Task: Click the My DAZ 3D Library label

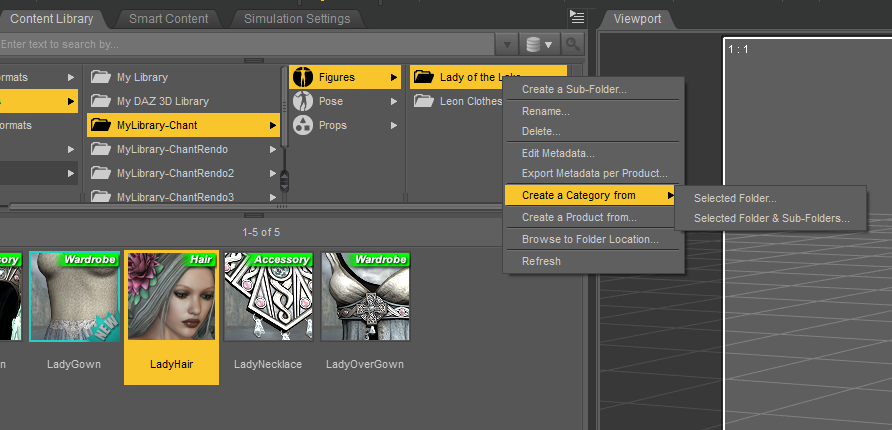Action: pos(163,101)
